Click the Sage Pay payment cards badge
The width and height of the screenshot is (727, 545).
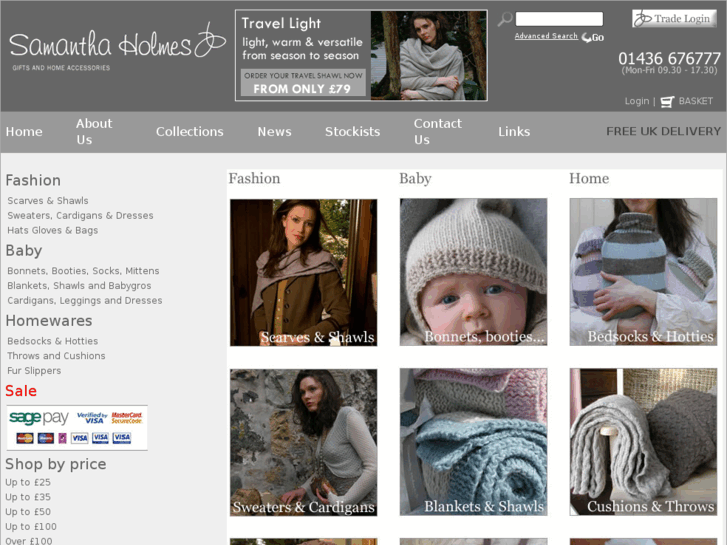[x=77, y=428]
